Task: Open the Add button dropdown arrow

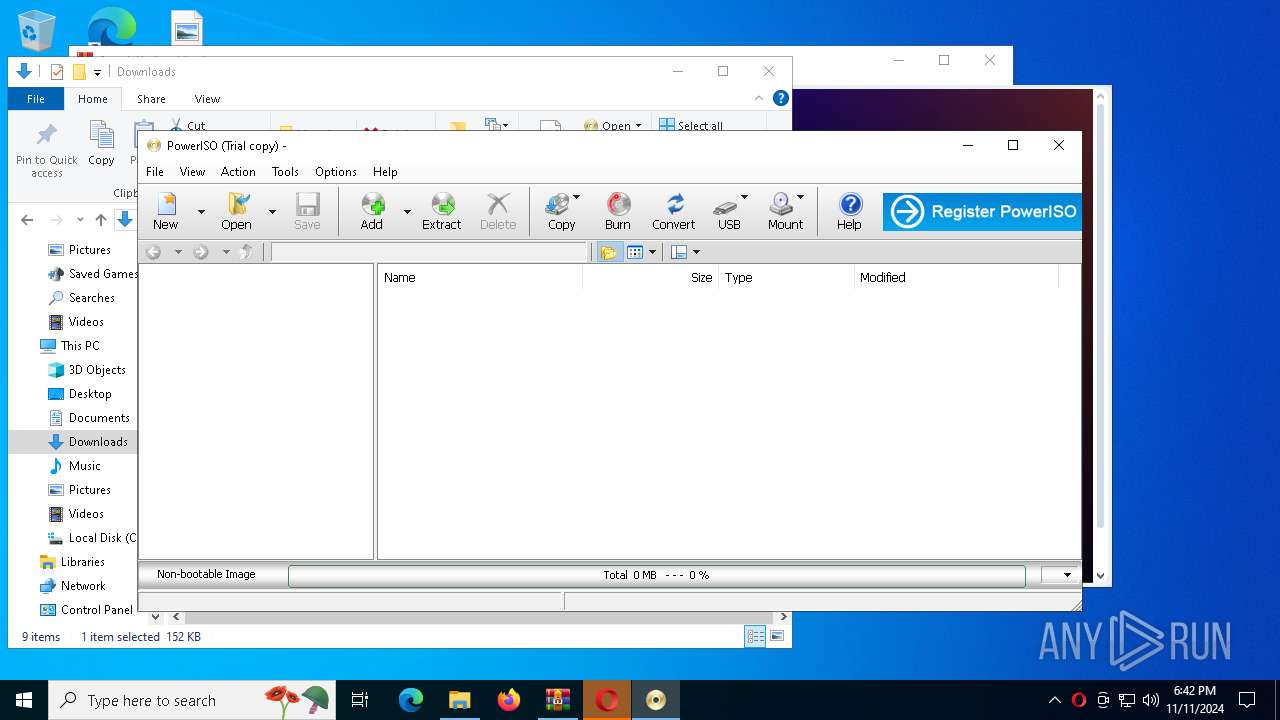Action: click(407, 211)
